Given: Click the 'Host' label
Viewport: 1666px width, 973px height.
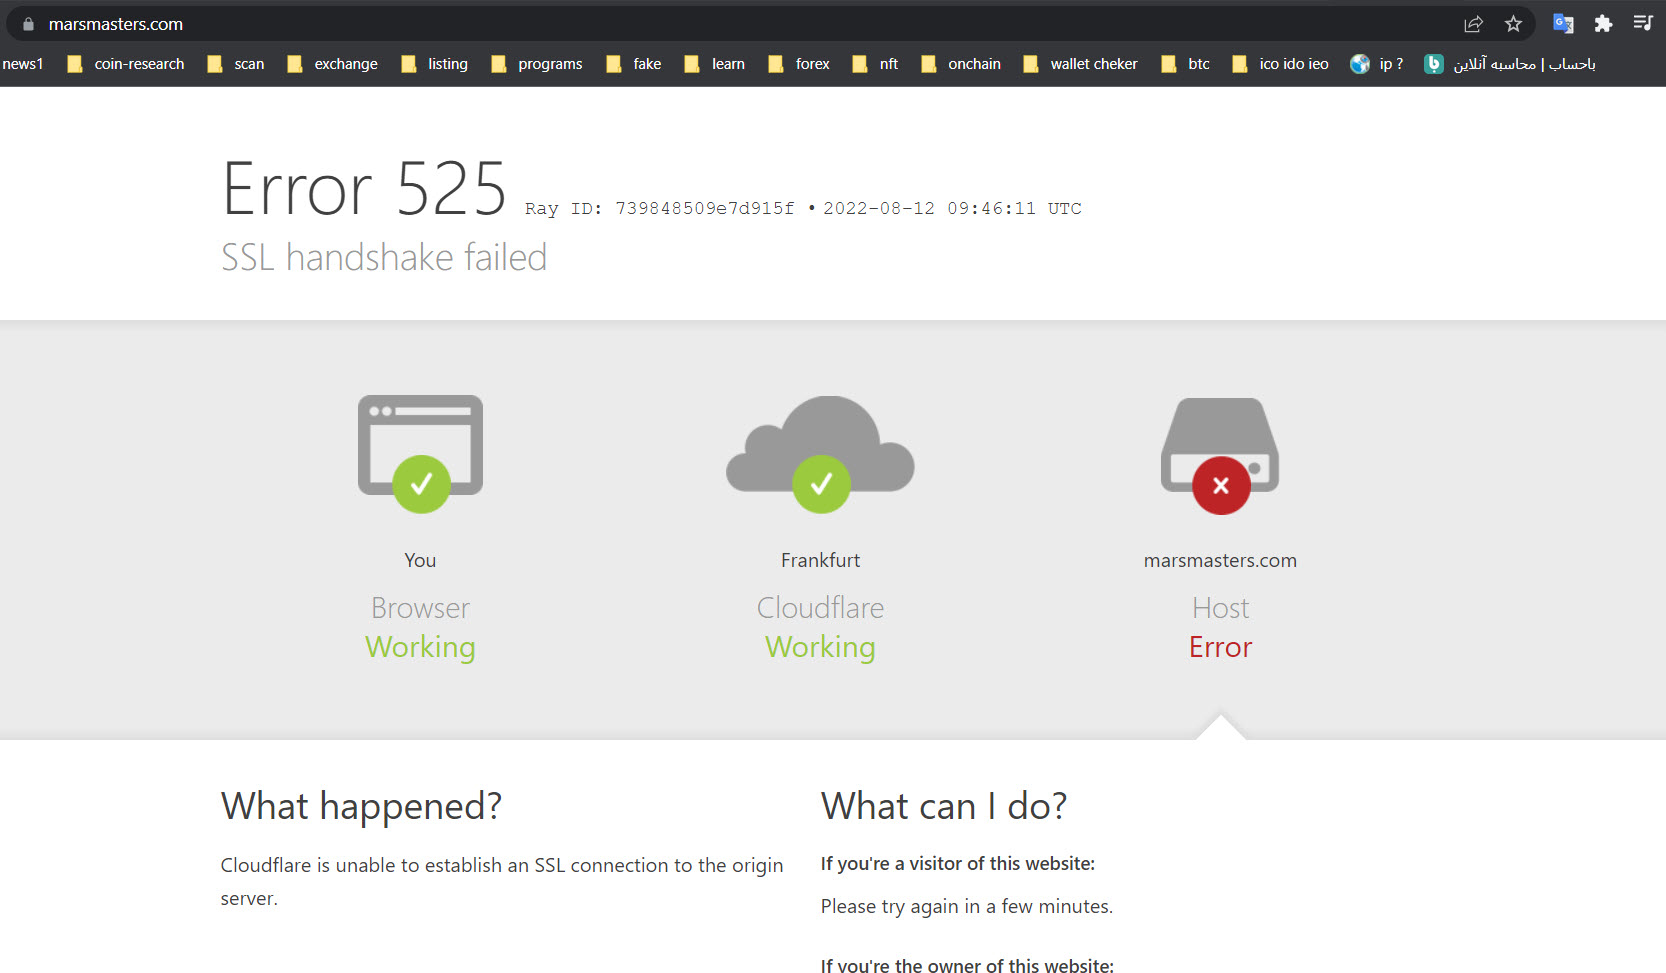Looking at the screenshot, I should point(1220,608).
